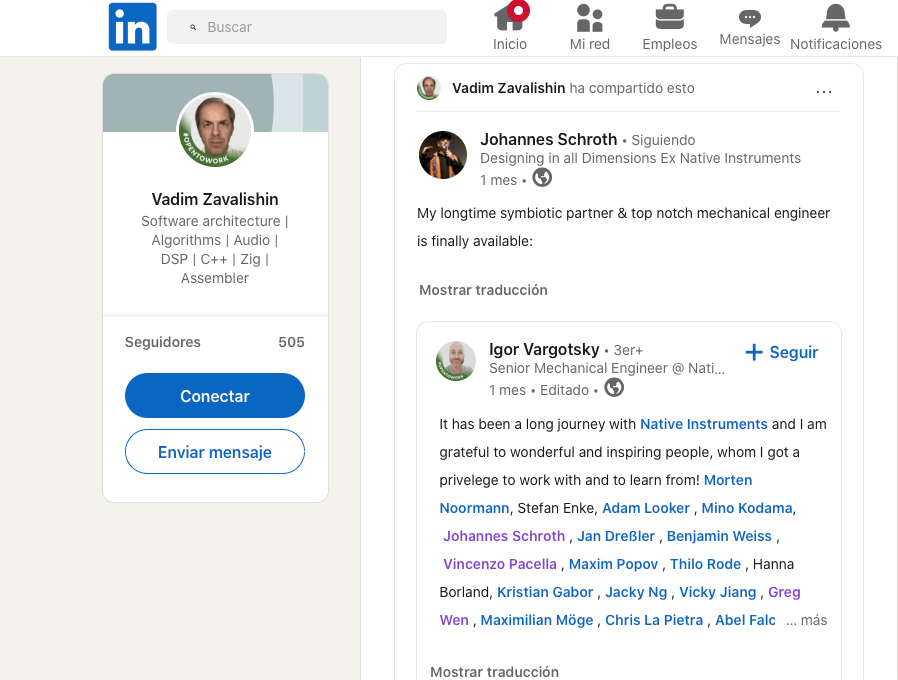898x680 pixels.
Task: Open Thilo Rode mention link
Action: tap(705, 564)
